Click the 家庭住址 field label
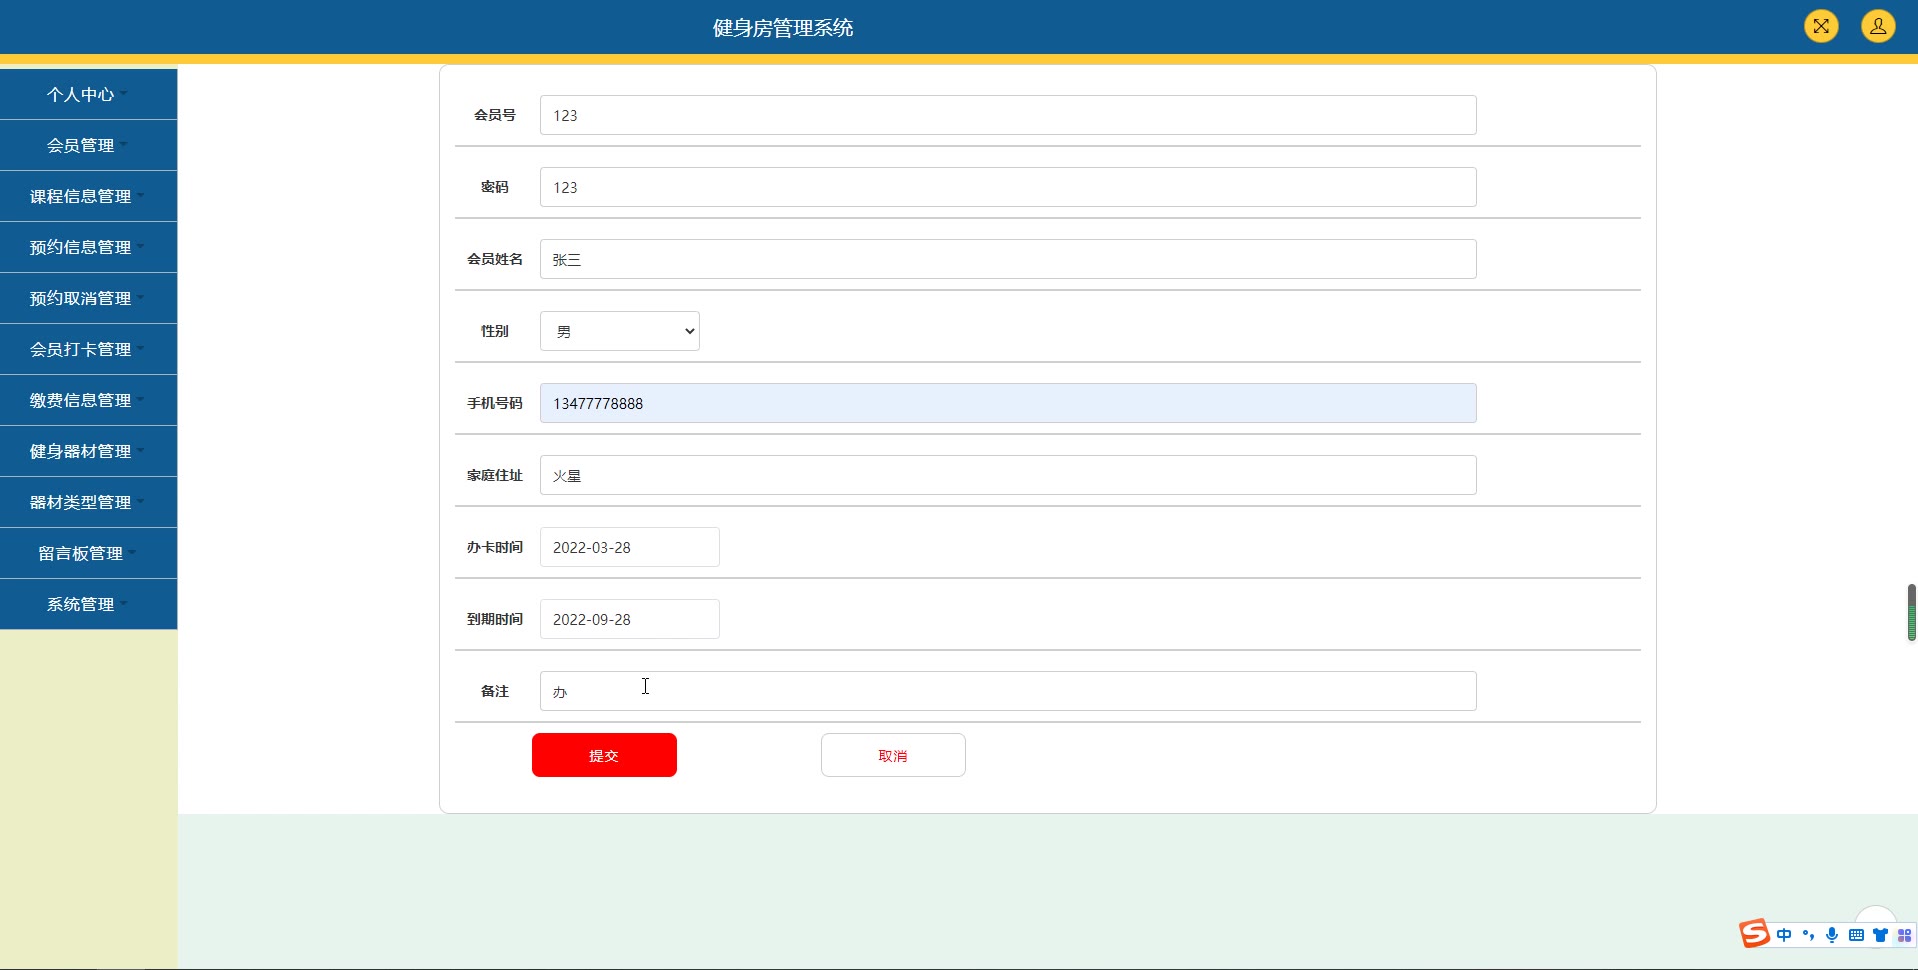Viewport: 1918px width, 970px height. point(495,475)
